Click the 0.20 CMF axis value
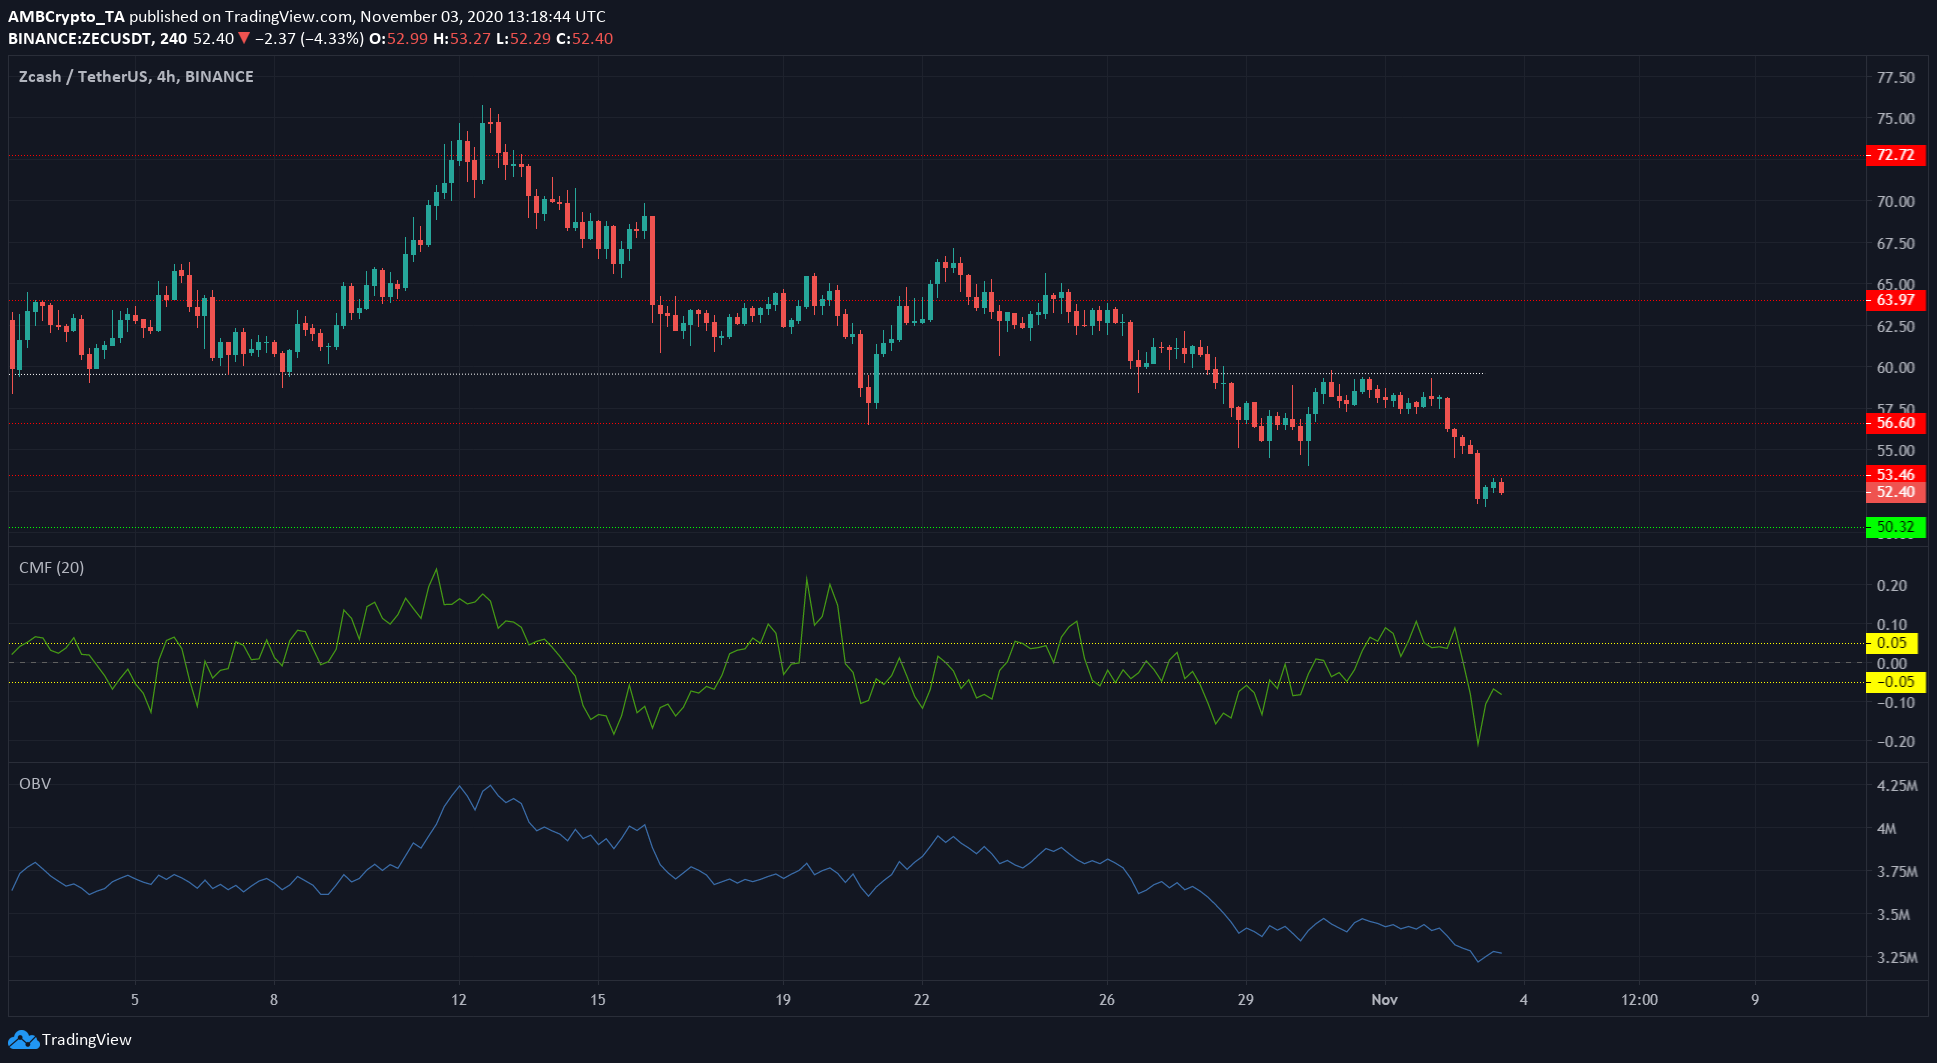This screenshot has height=1063, width=1937. pos(1892,586)
